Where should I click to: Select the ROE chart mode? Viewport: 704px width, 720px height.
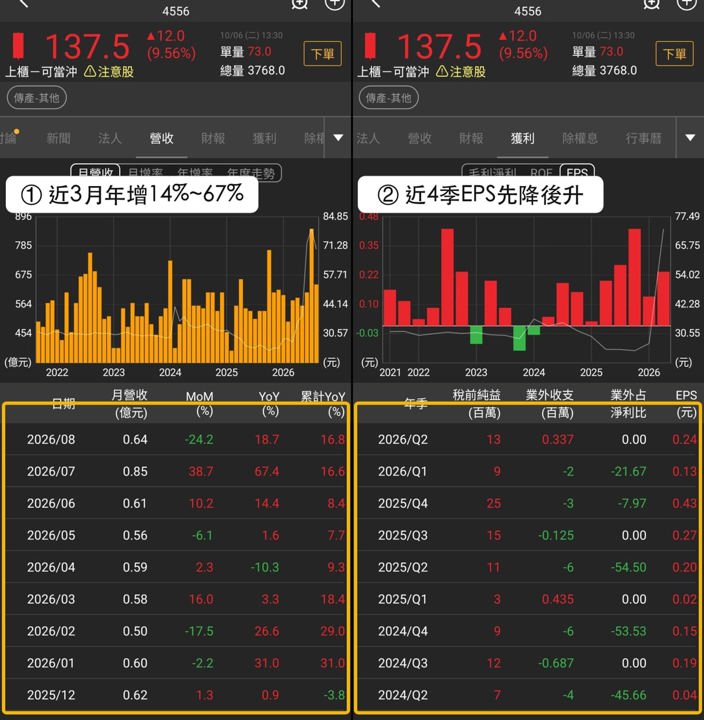(x=541, y=173)
